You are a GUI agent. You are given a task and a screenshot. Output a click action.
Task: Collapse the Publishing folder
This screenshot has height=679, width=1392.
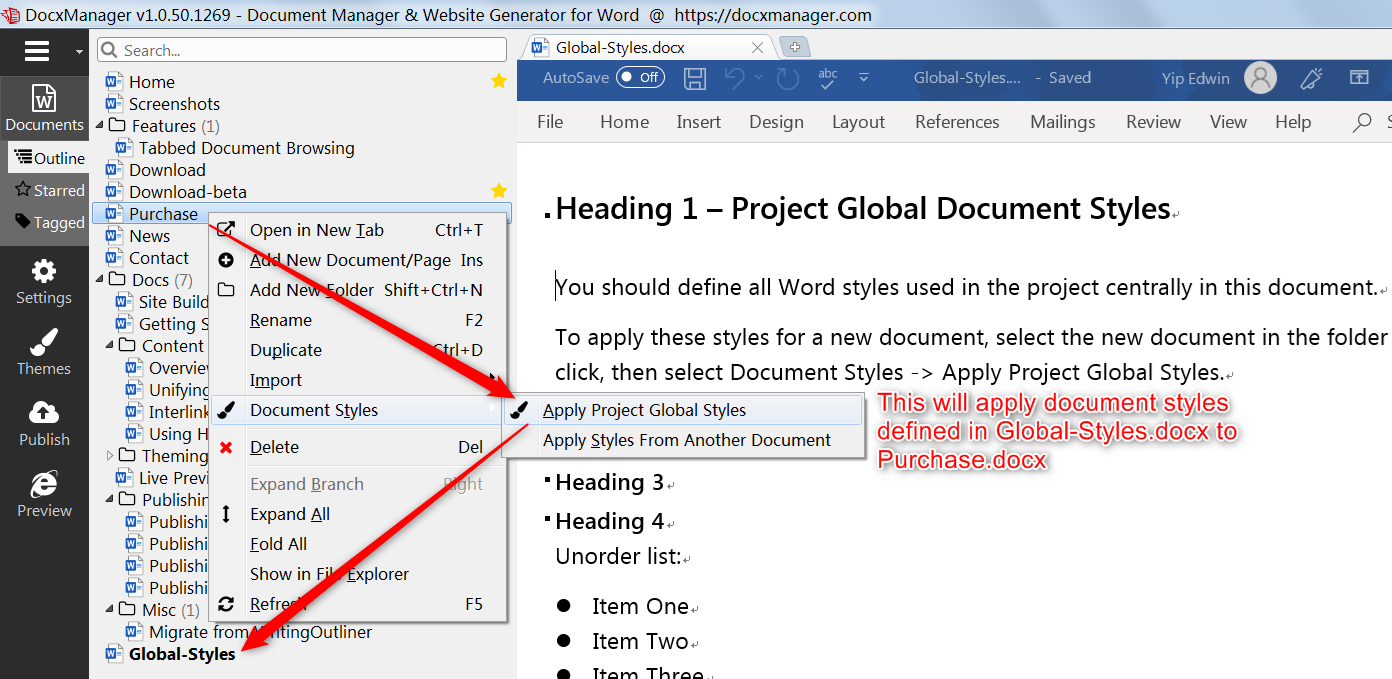(x=110, y=500)
